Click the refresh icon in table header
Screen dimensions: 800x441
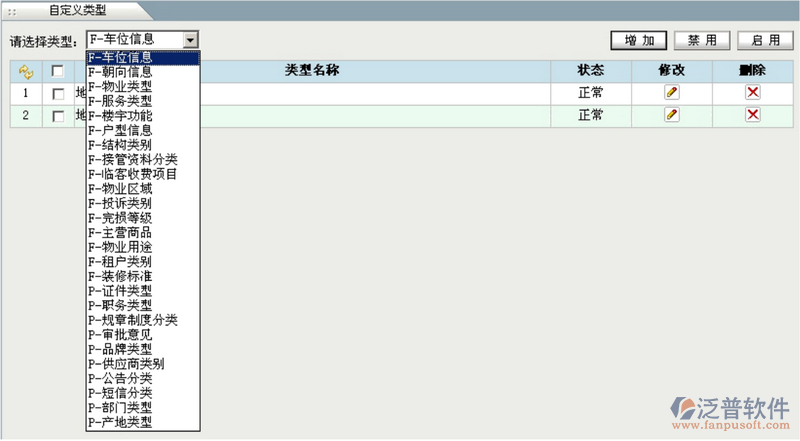[26, 72]
